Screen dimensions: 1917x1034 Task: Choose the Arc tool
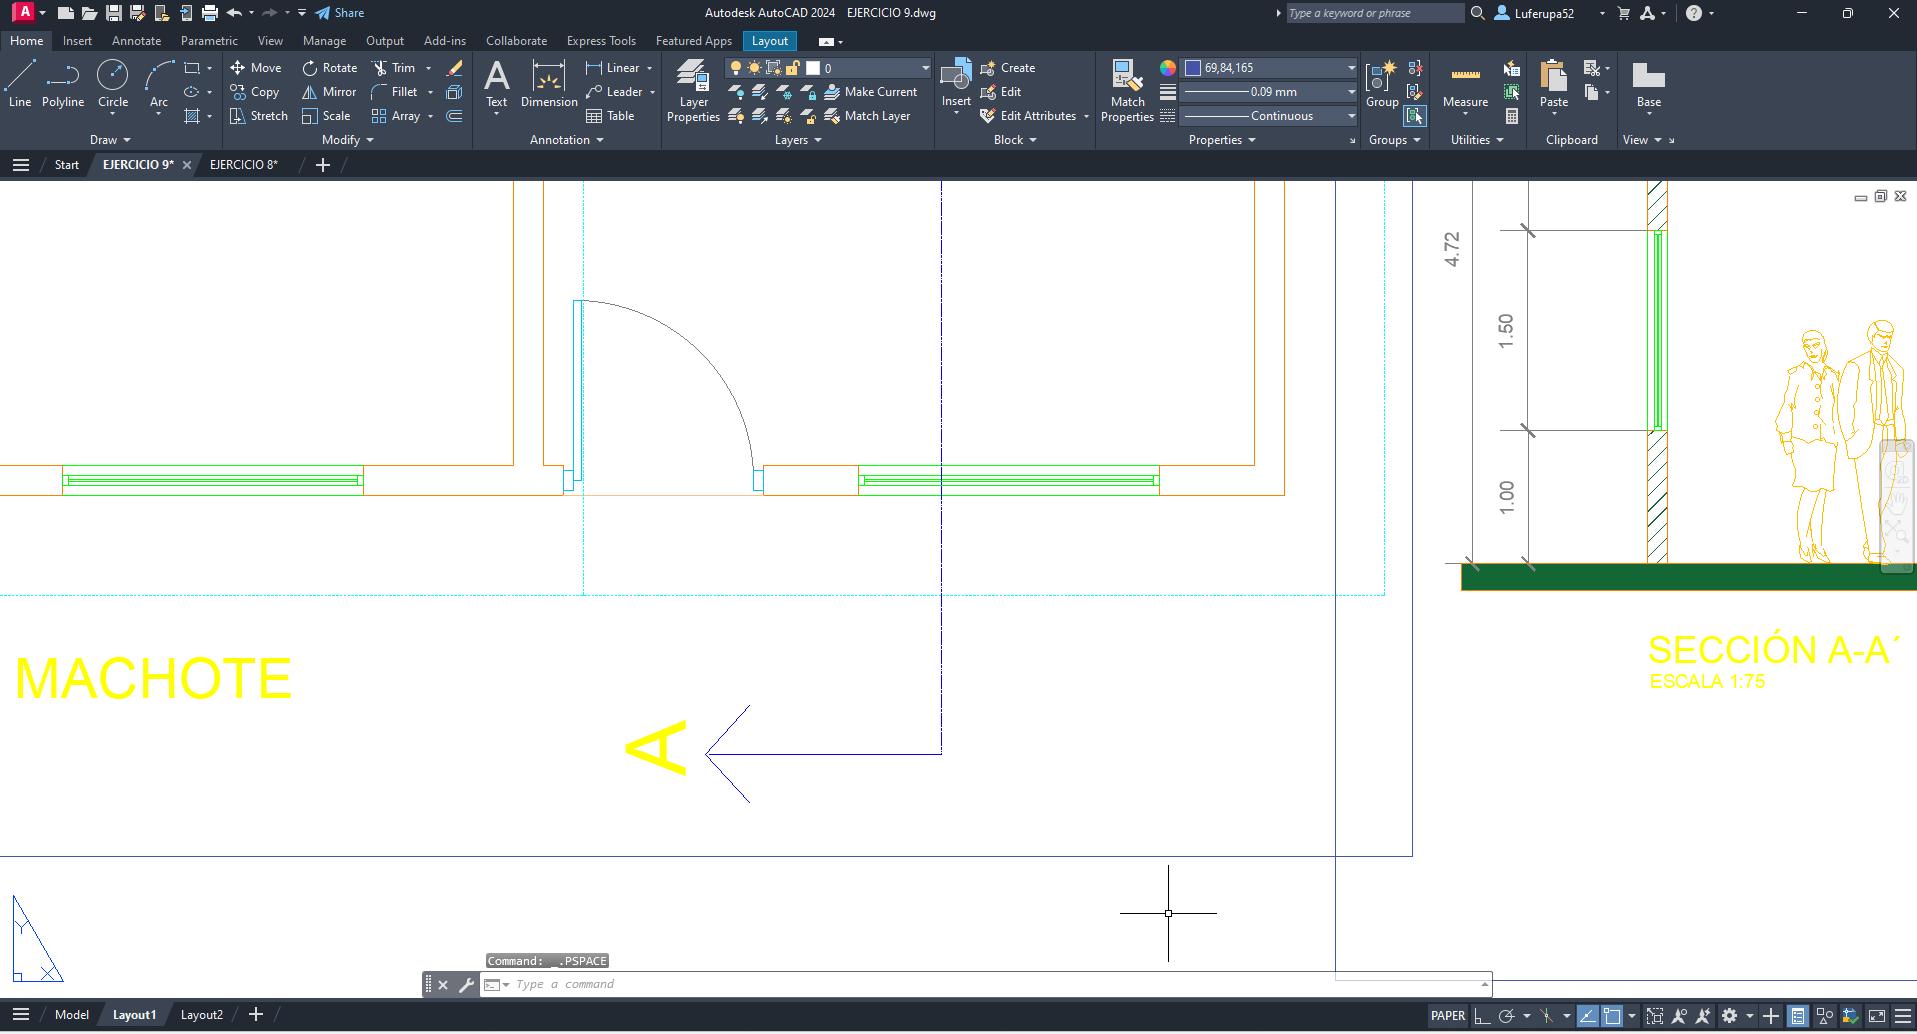pos(158,84)
